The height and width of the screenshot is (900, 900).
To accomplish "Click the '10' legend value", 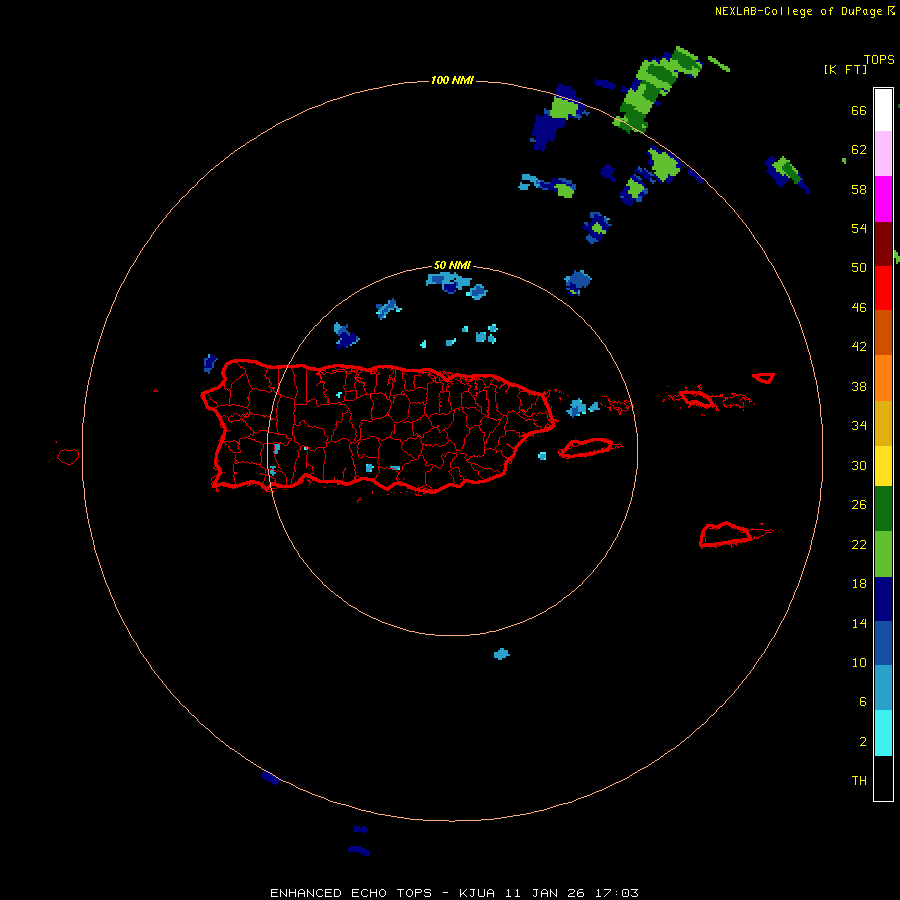I will pyautogui.click(x=859, y=662).
